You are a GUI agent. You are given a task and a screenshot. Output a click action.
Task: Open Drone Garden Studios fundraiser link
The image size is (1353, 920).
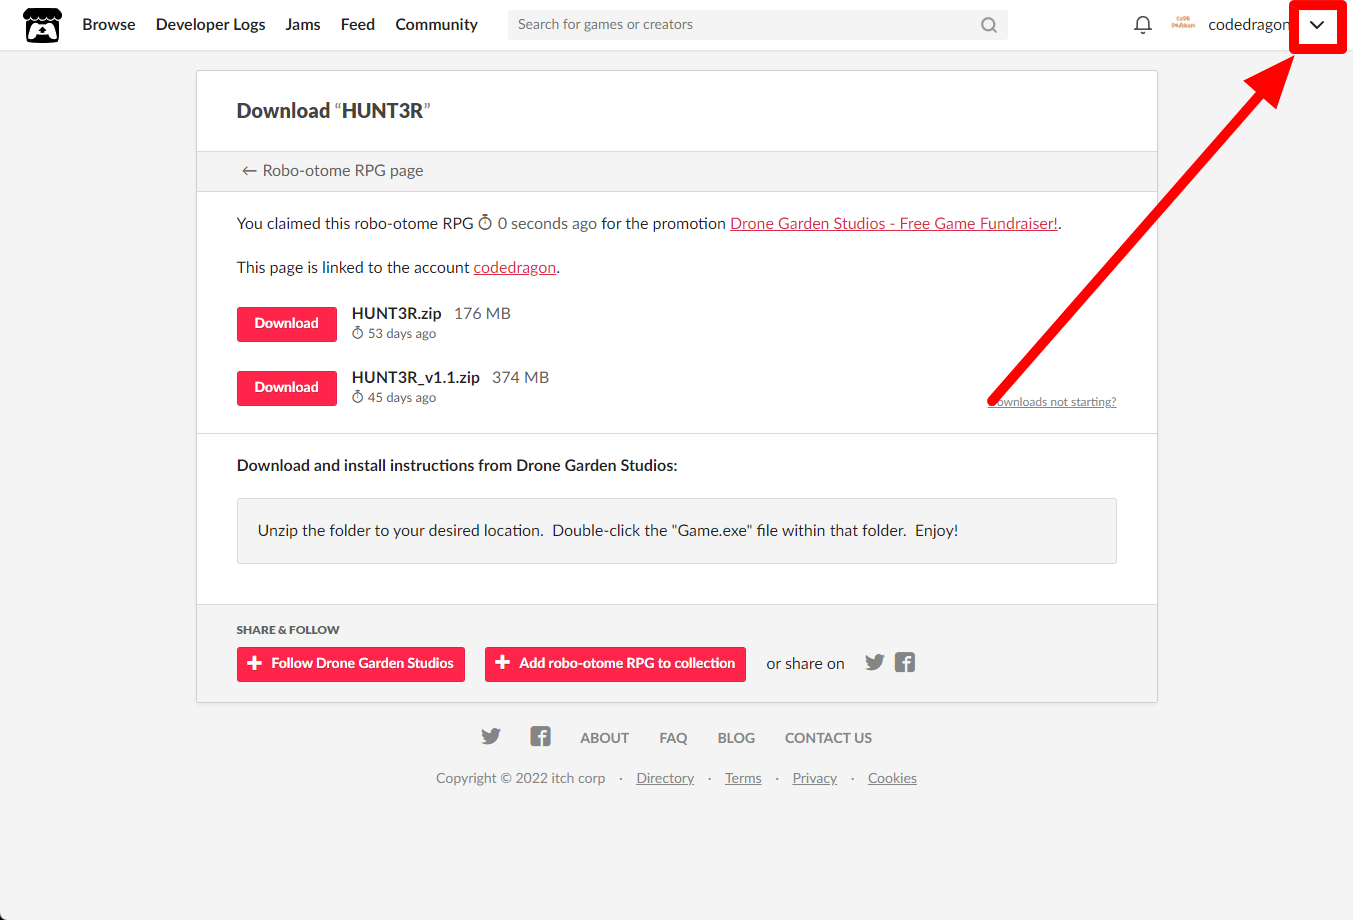coord(894,224)
